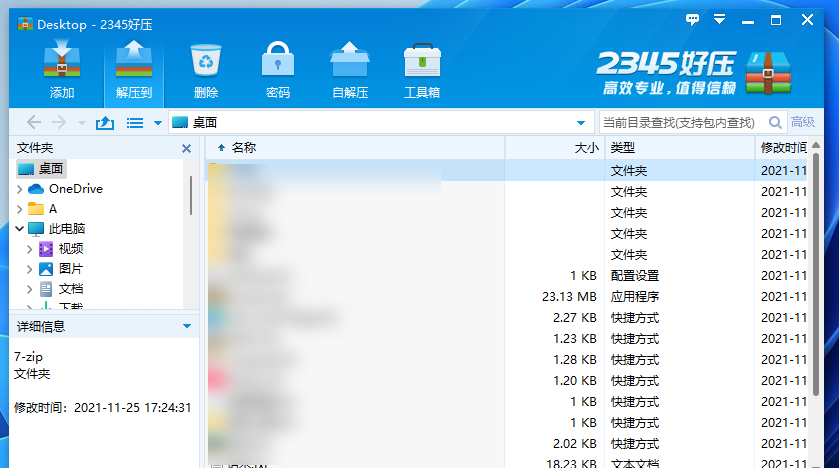The image size is (839, 468).
Task: Open the view mode dropdown arrow
Action: pyautogui.click(x=158, y=123)
